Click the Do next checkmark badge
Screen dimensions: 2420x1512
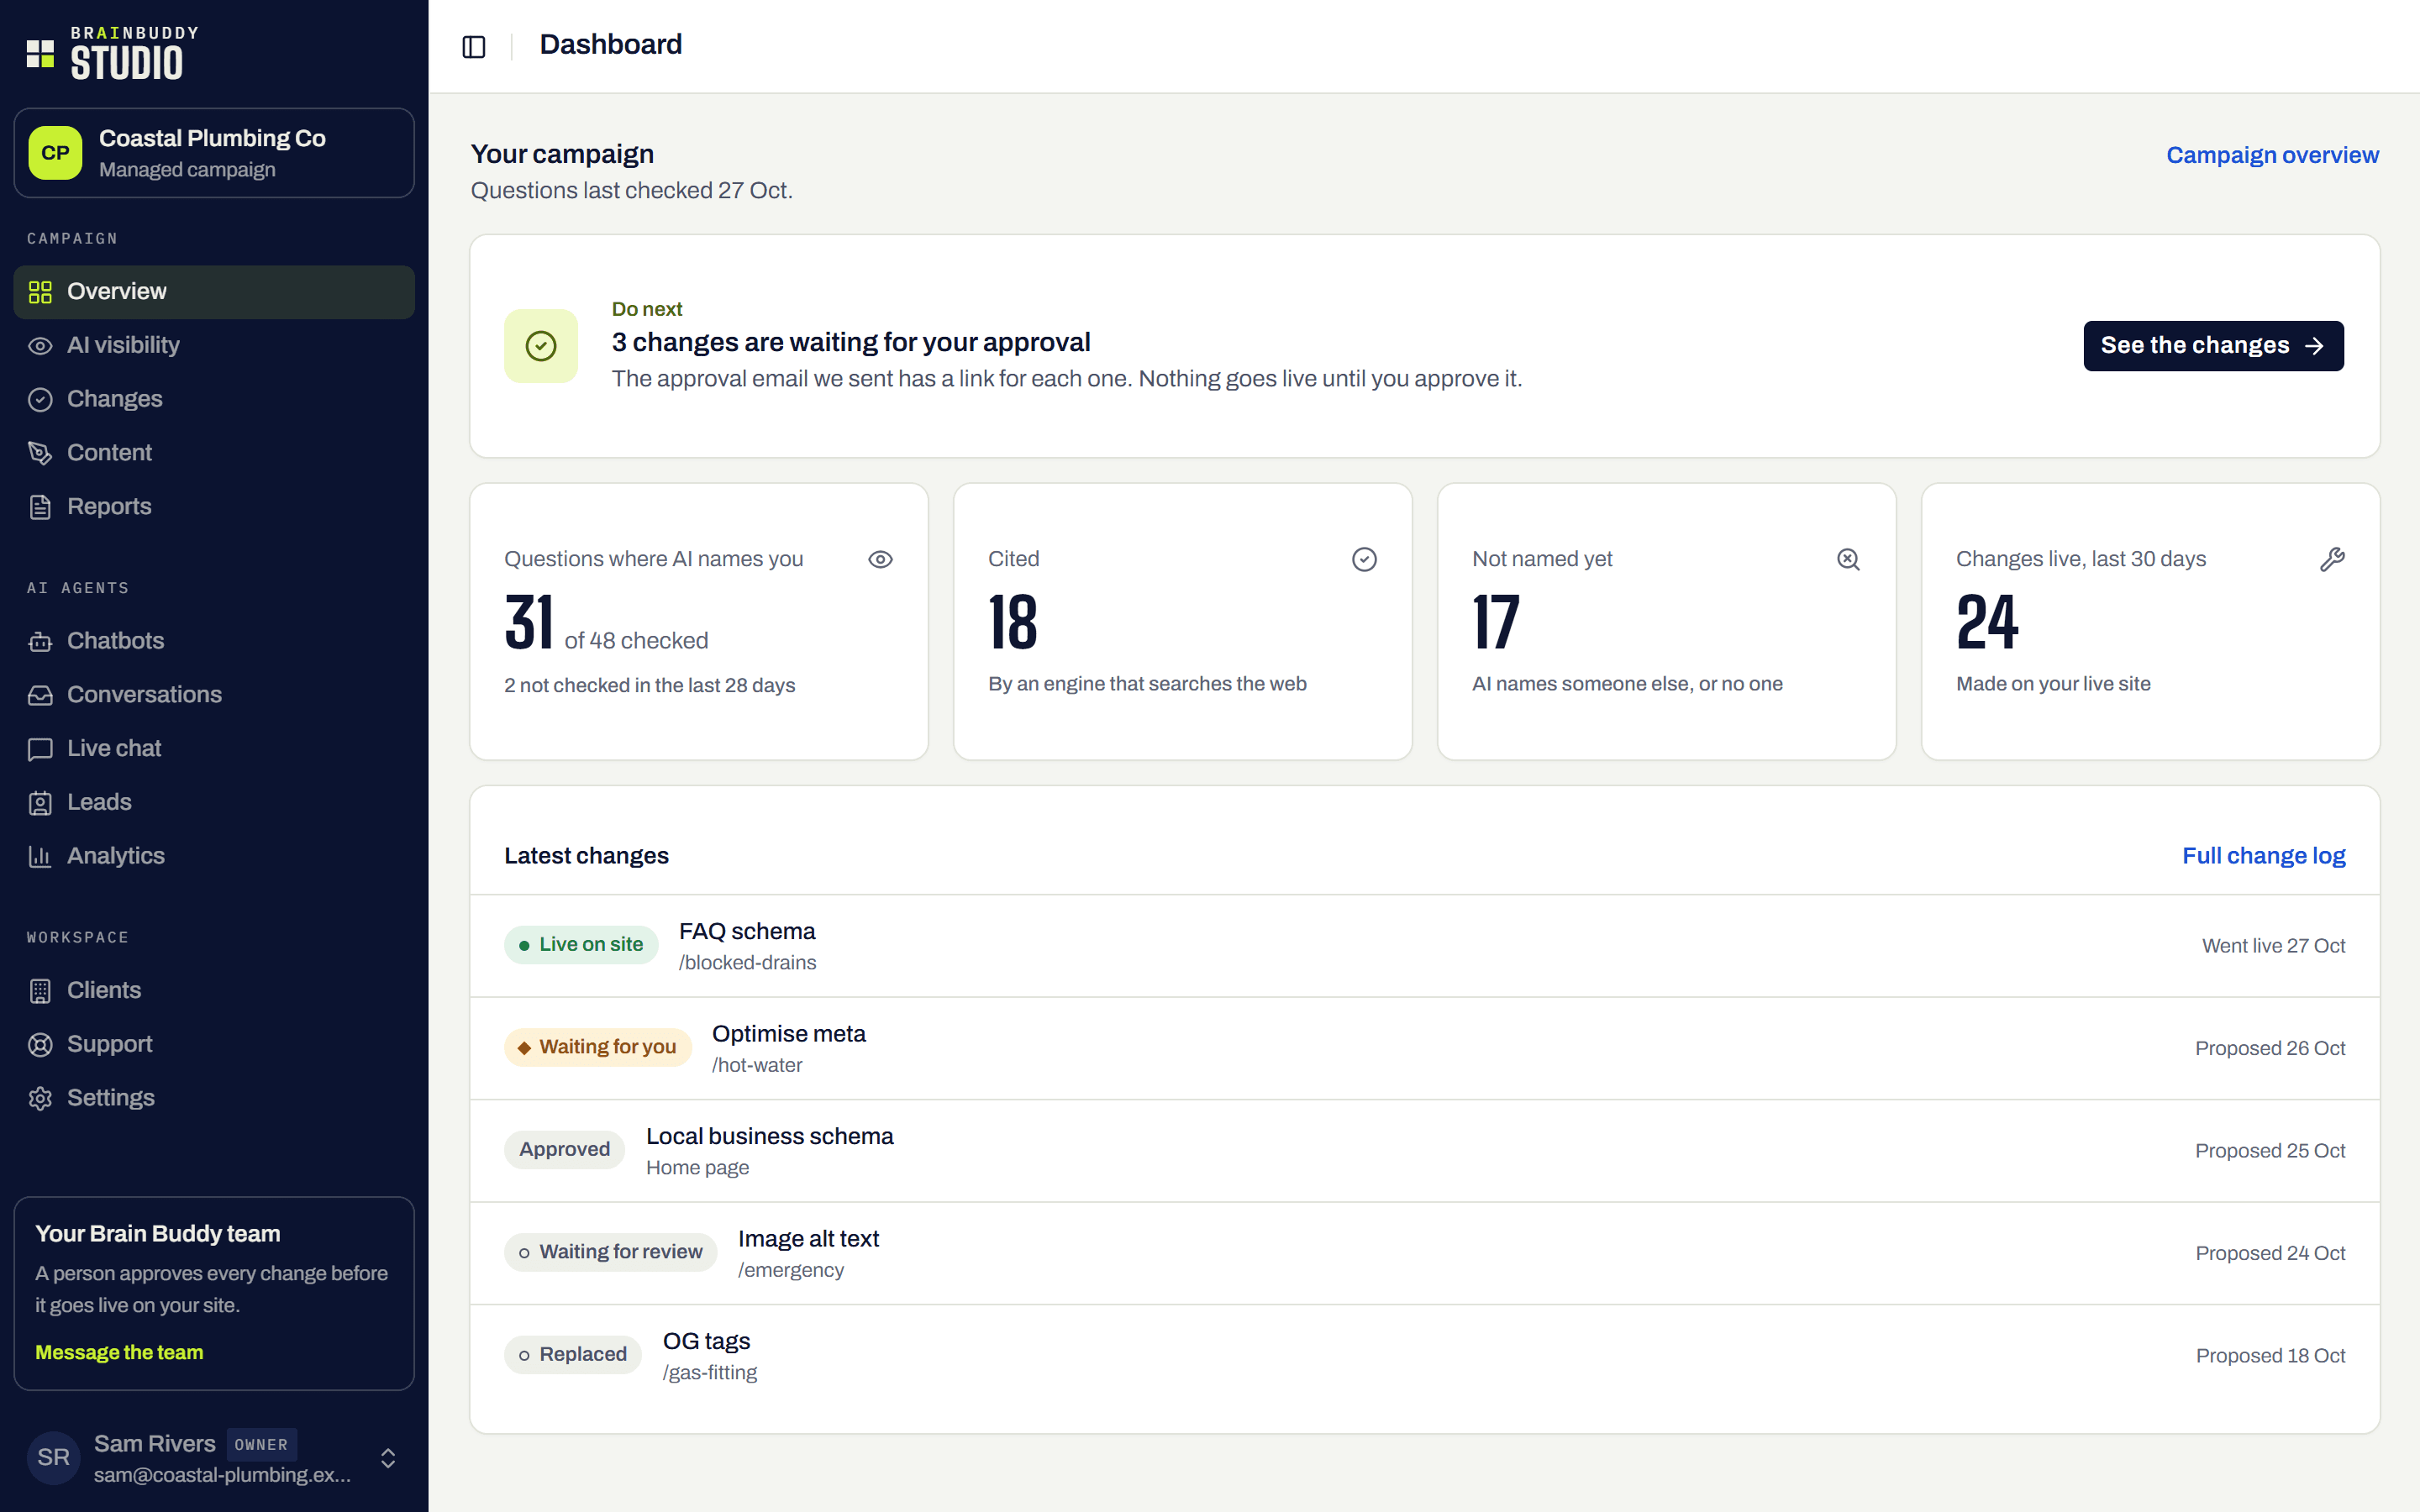pyautogui.click(x=541, y=346)
